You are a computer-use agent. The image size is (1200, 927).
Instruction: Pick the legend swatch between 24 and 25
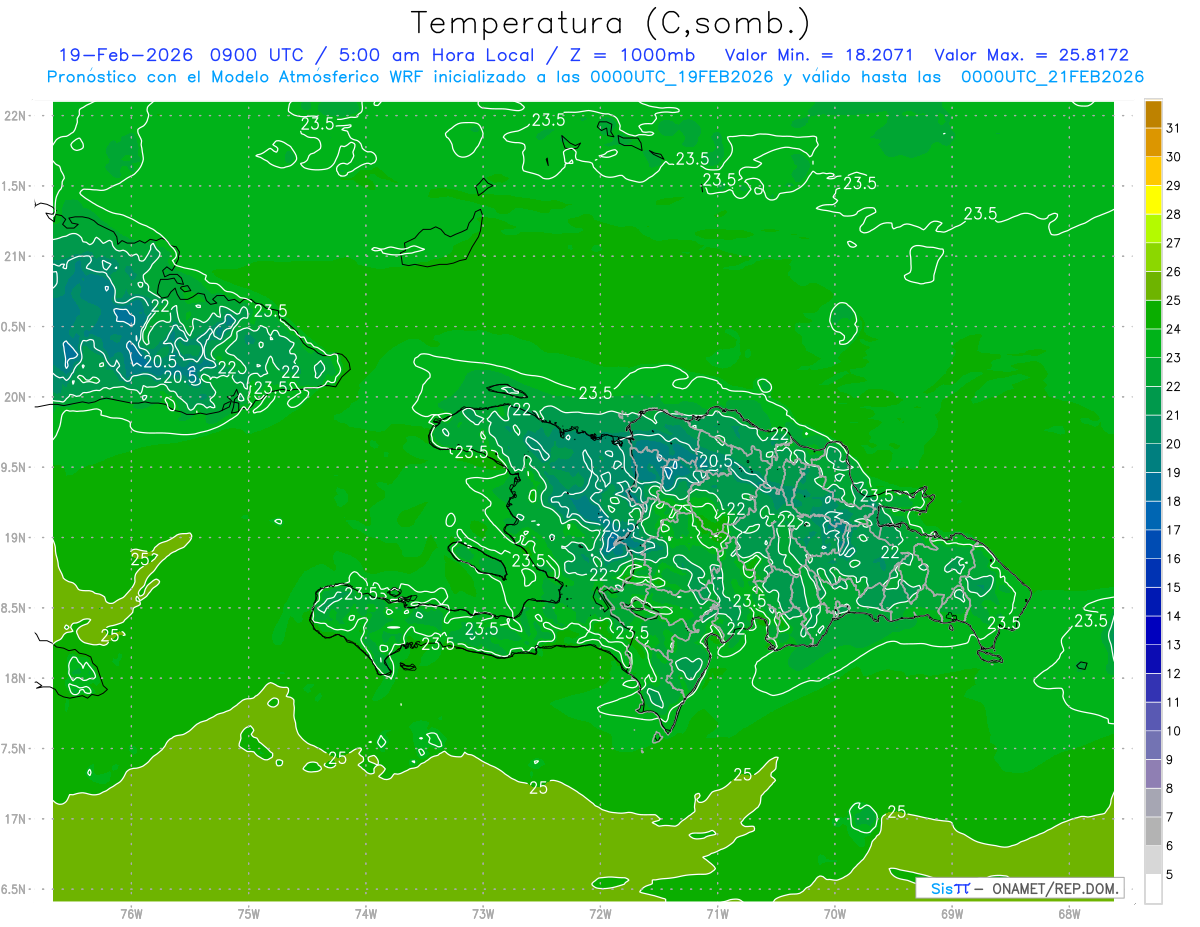(x=1153, y=315)
